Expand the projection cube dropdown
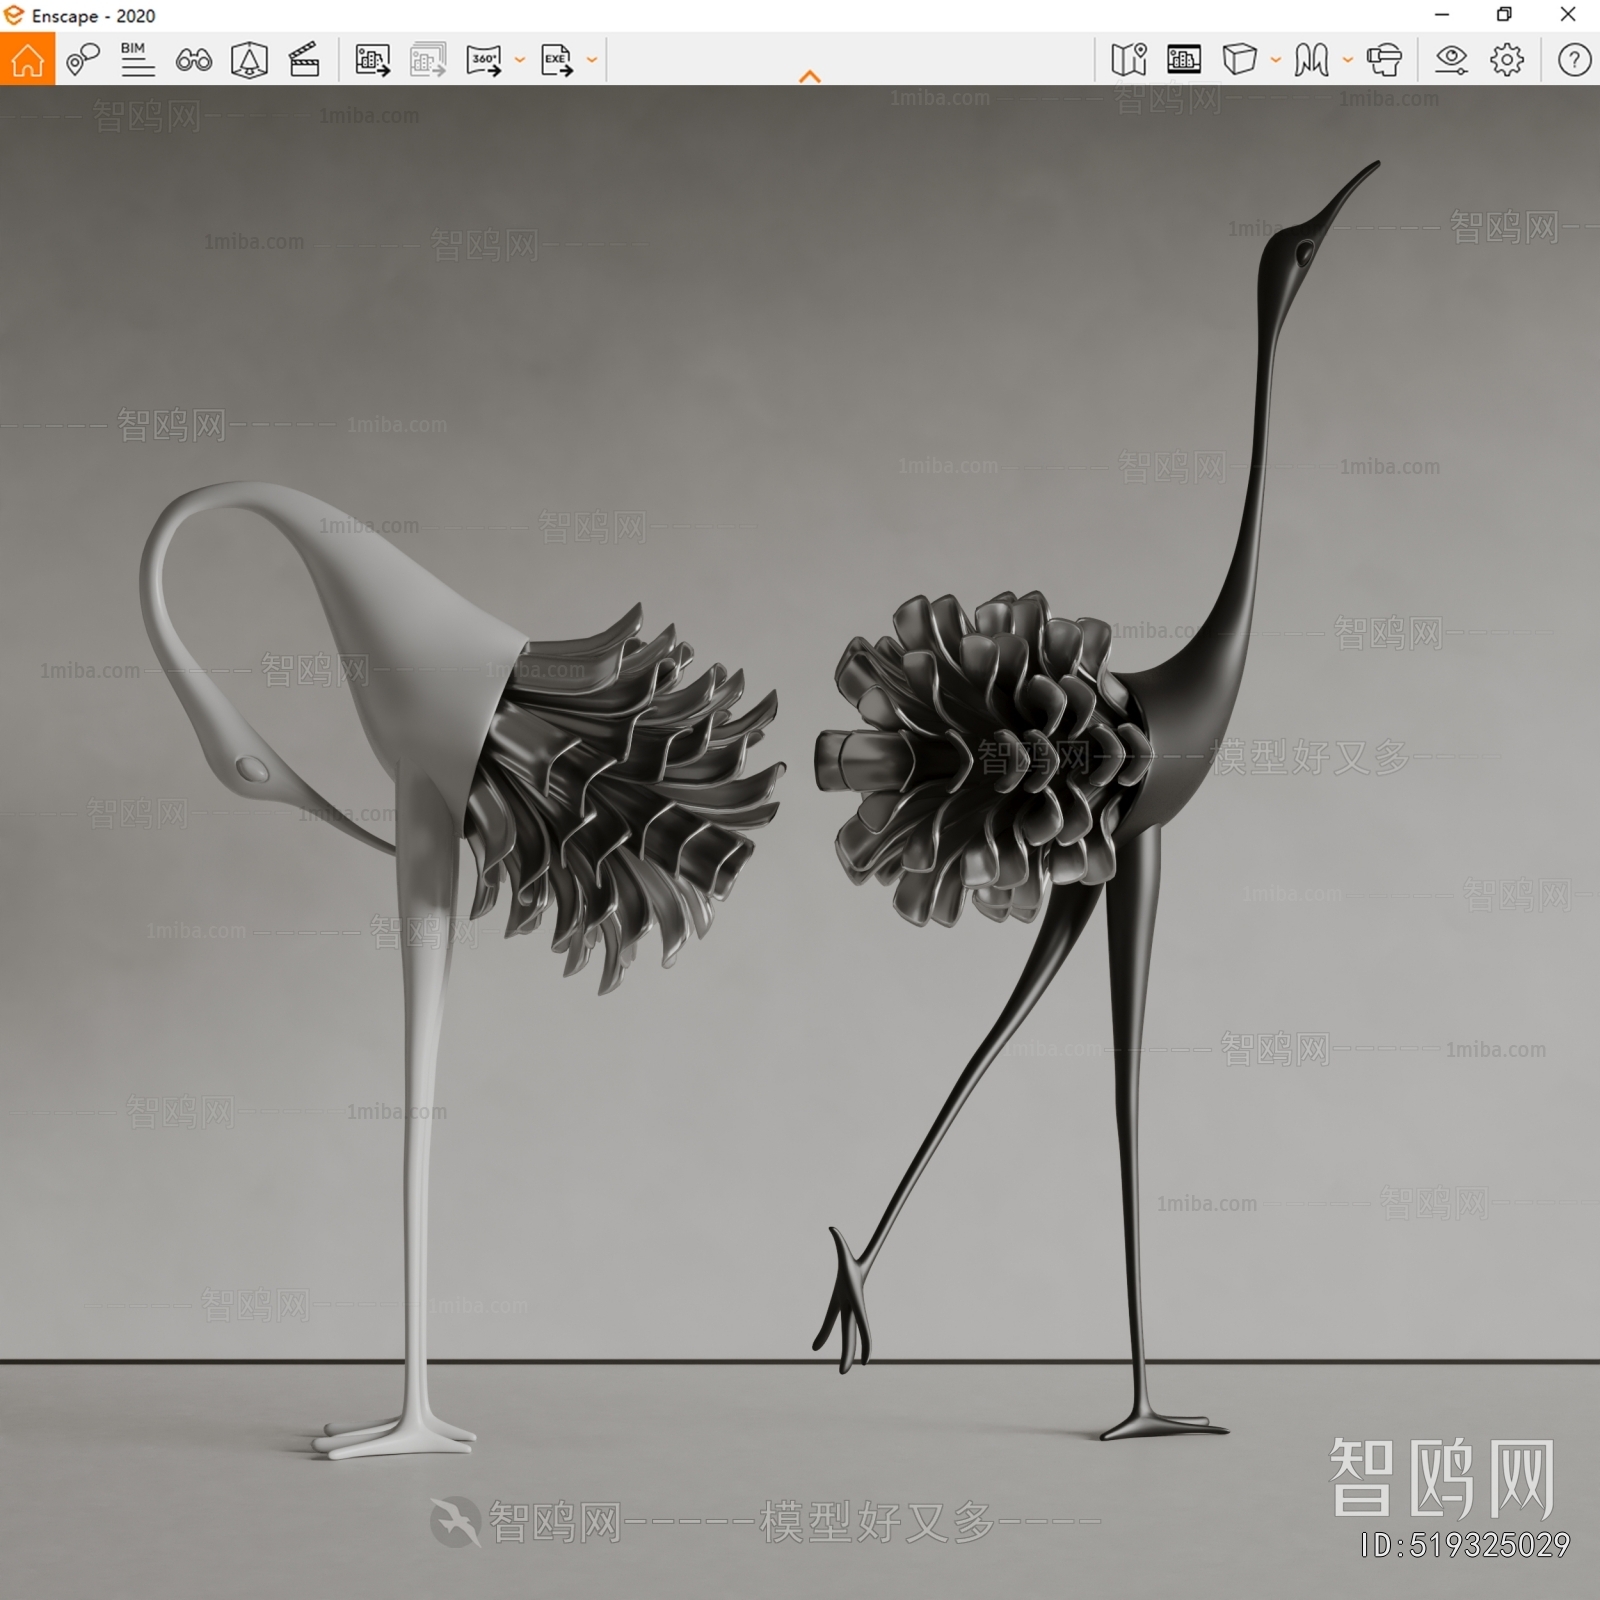The height and width of the screenshot is (1600, 1600). (x=1276, y=60)
